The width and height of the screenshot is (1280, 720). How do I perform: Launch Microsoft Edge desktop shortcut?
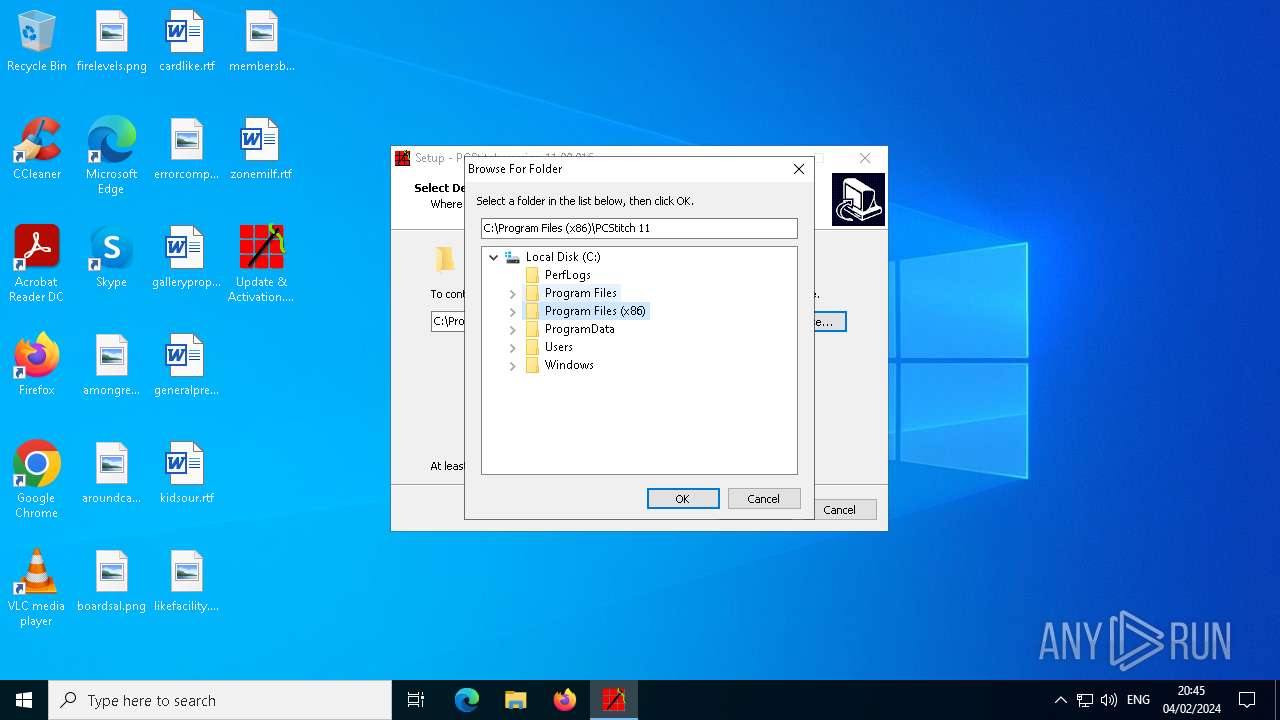(x=112, y=157)
